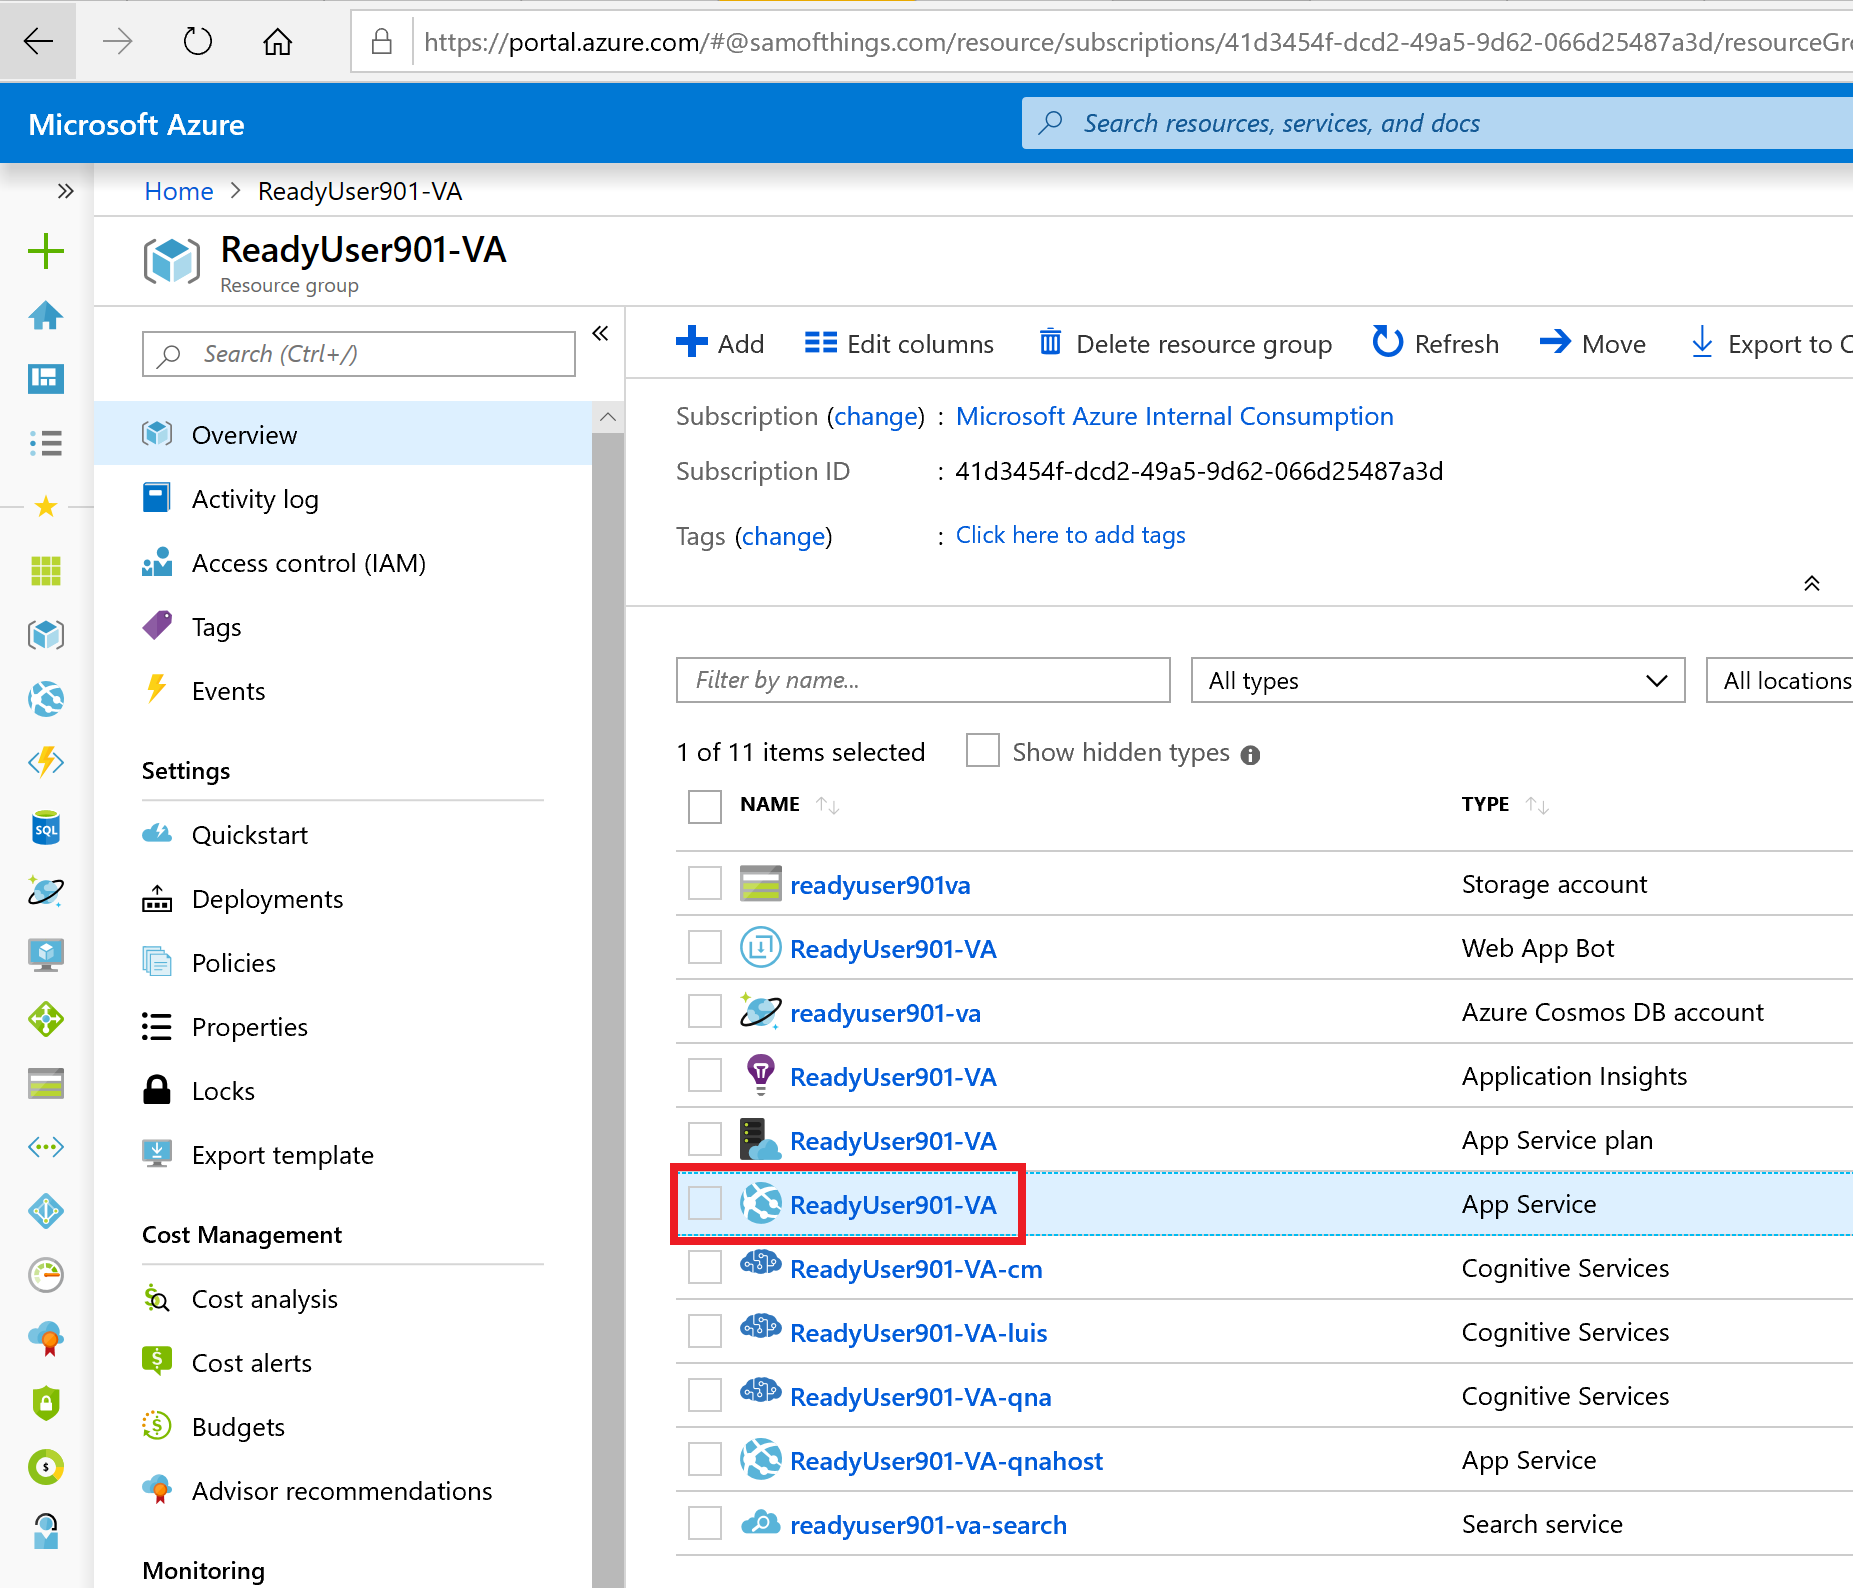Expand the left sidebar with double chevron
The image size is (1853, 1588).
[x=66, y=191]
